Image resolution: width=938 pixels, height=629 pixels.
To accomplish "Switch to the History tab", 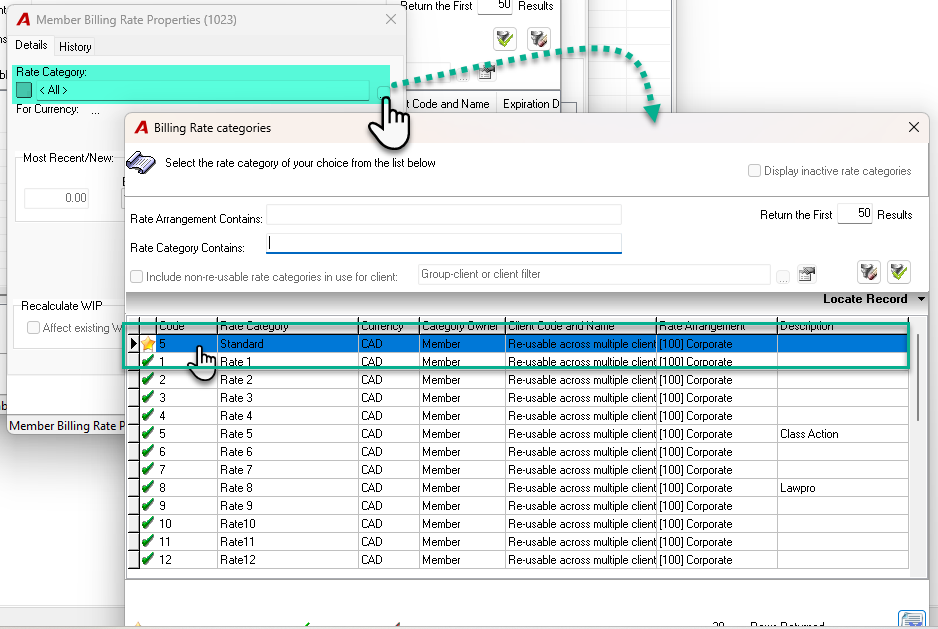I will tap(75, 47).
